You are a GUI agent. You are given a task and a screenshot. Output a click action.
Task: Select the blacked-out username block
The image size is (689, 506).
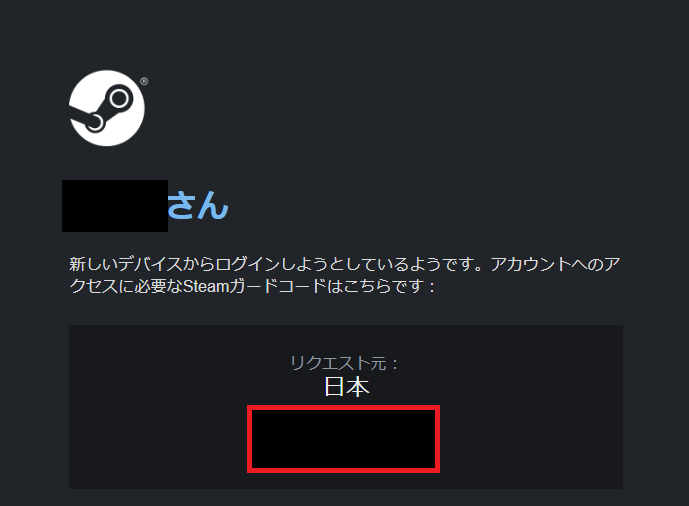(115, 206)
